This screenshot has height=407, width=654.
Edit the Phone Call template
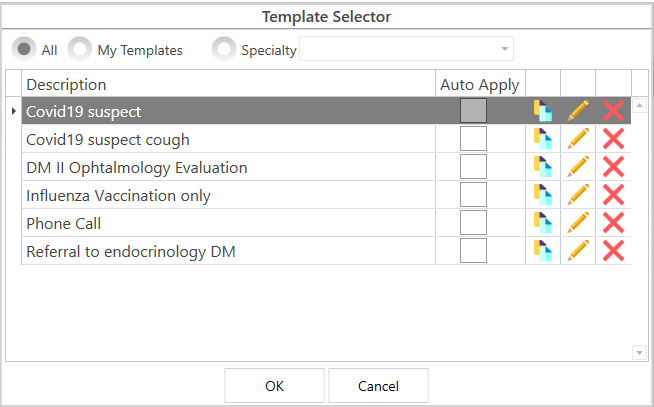(578, 223)
